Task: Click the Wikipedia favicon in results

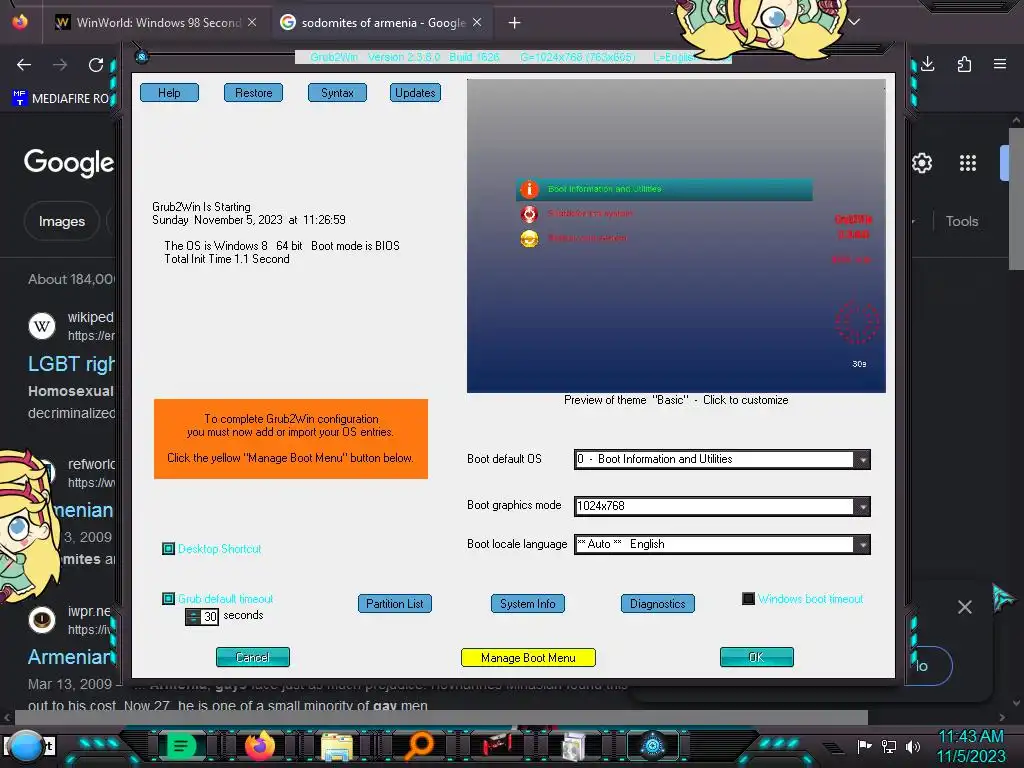Action: pyautogui.click(x=42, y=325)
